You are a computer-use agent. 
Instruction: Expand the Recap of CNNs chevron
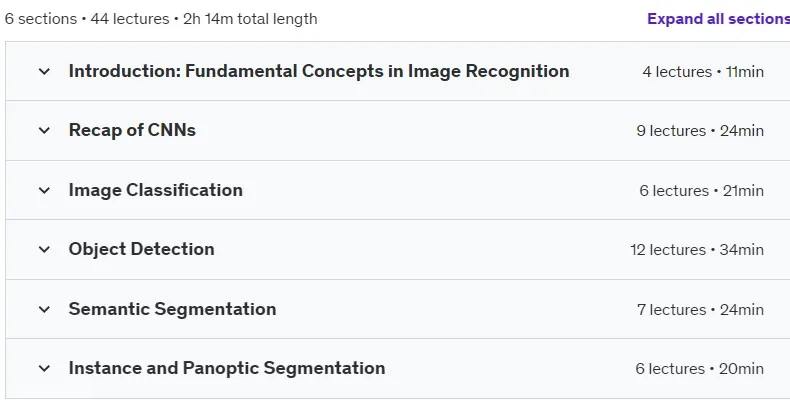tap(44, 130)
